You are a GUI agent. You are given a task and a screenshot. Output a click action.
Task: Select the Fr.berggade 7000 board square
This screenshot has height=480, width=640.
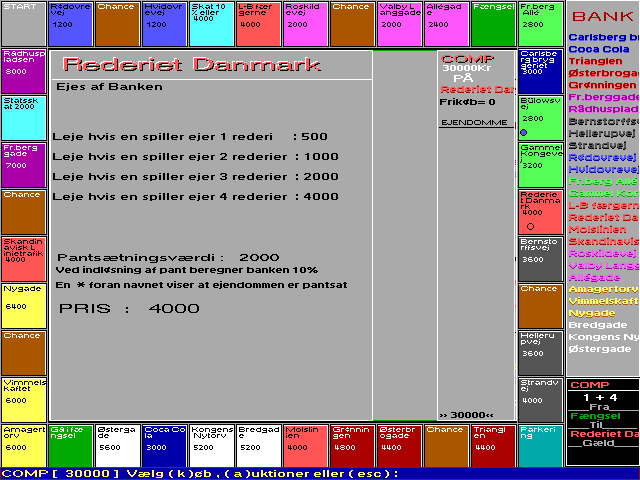24,165
